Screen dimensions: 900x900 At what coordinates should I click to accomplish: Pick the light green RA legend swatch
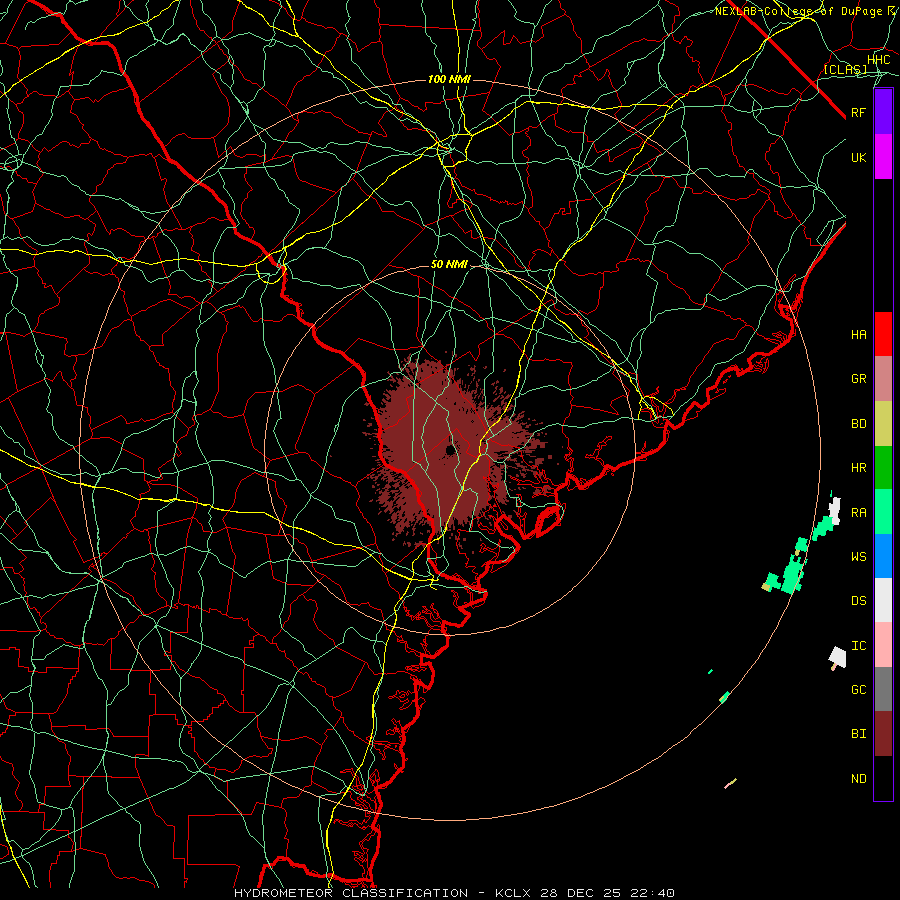tap(883, 512)
